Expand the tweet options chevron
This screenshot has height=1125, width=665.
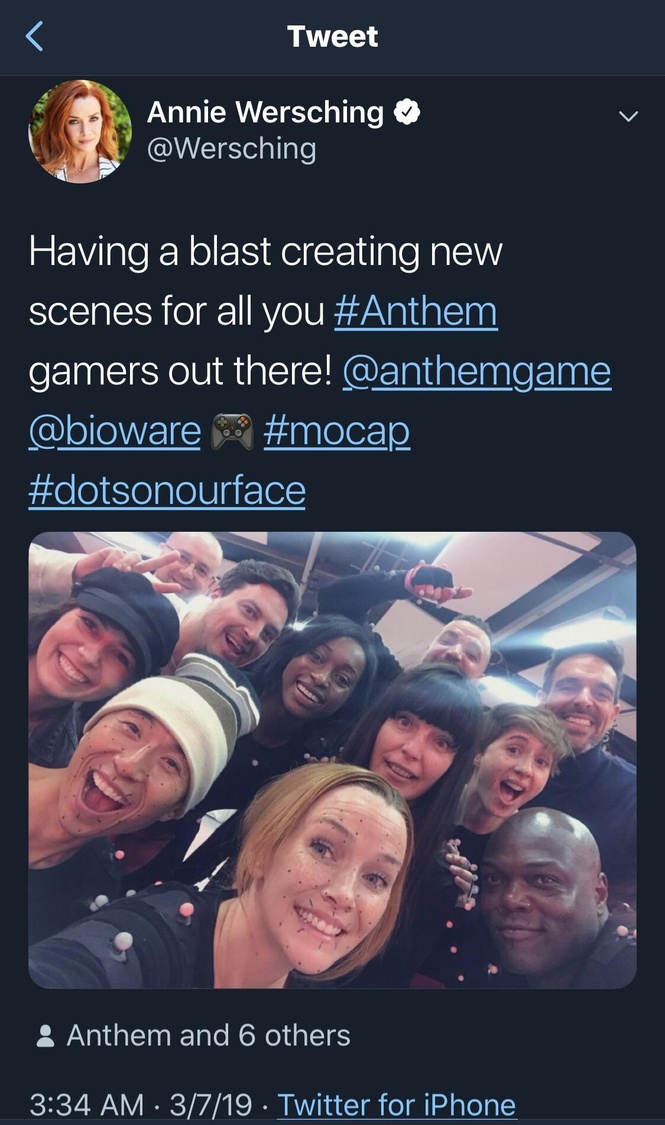pyautogui.click(x=628, y=116)
